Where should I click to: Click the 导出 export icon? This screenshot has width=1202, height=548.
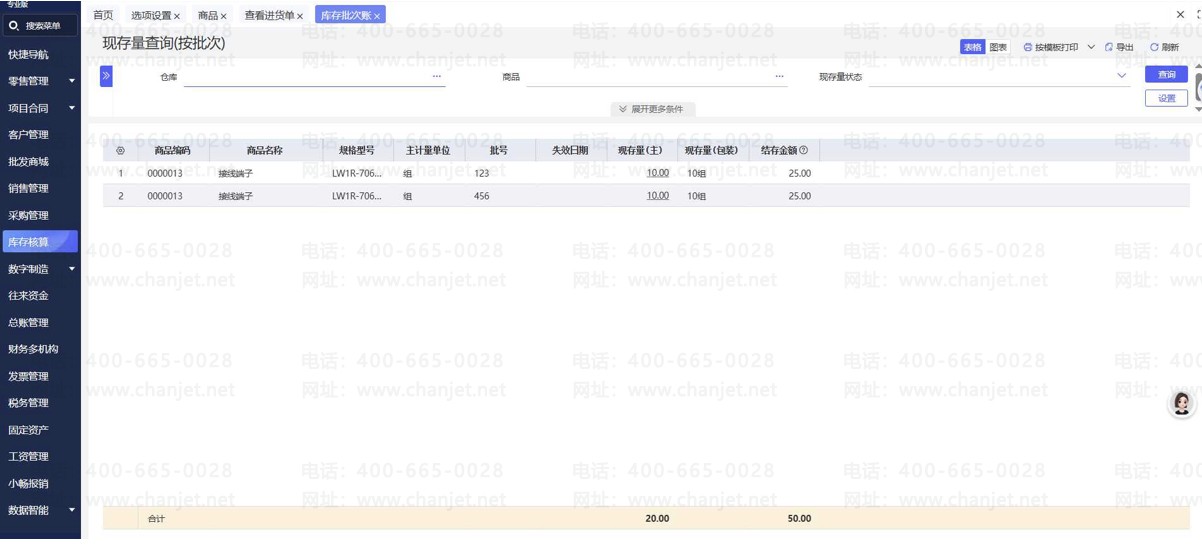(x=1109, y=48)
